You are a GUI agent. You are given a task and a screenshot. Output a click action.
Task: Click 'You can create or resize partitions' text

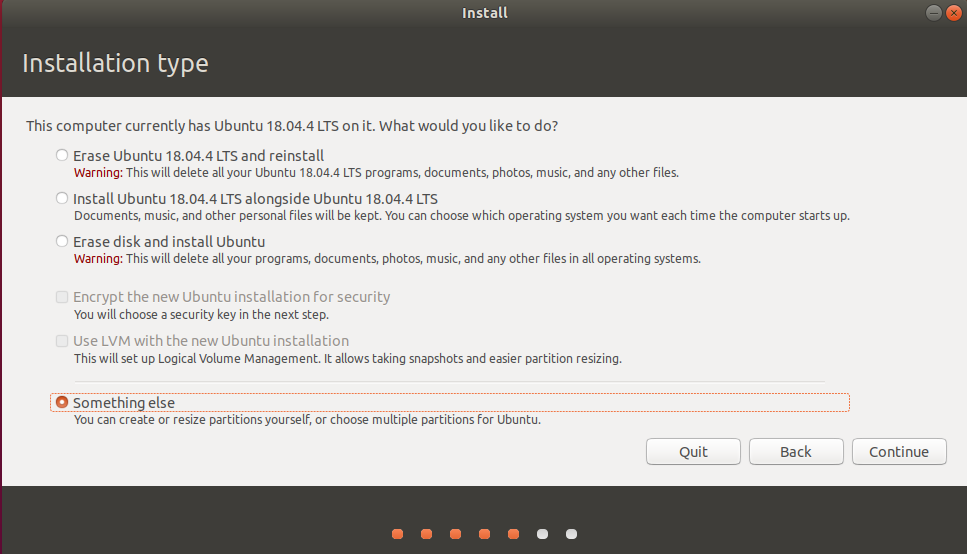(x=307, y=420)
